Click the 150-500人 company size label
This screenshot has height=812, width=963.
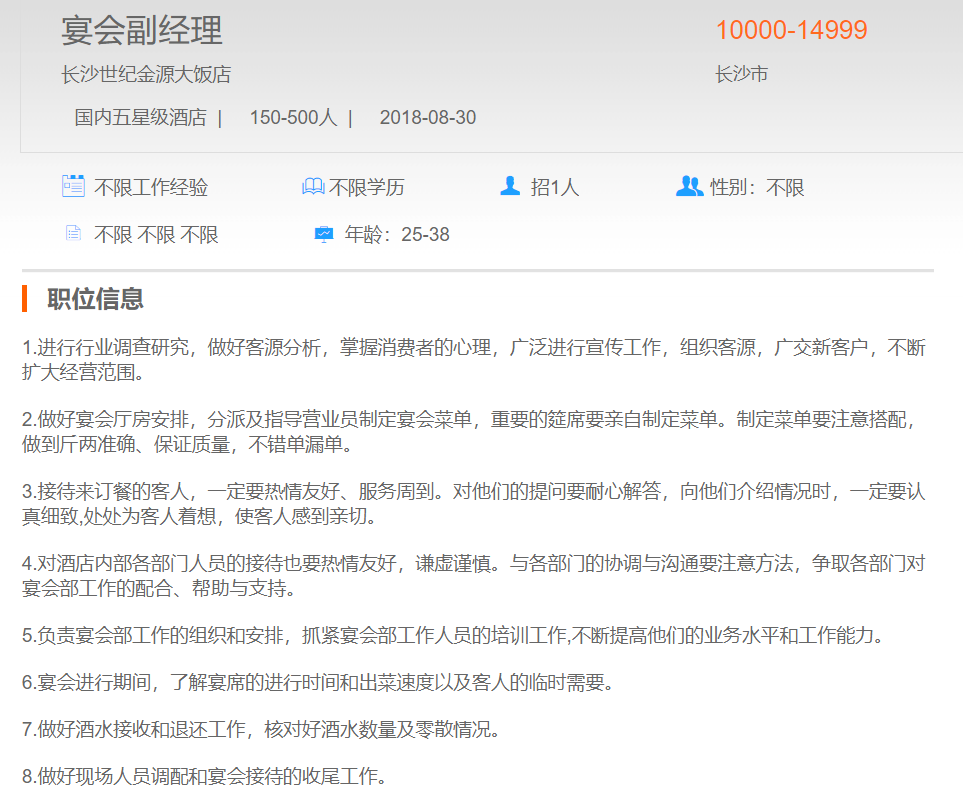pyautogui.click(x=293, y=117)
